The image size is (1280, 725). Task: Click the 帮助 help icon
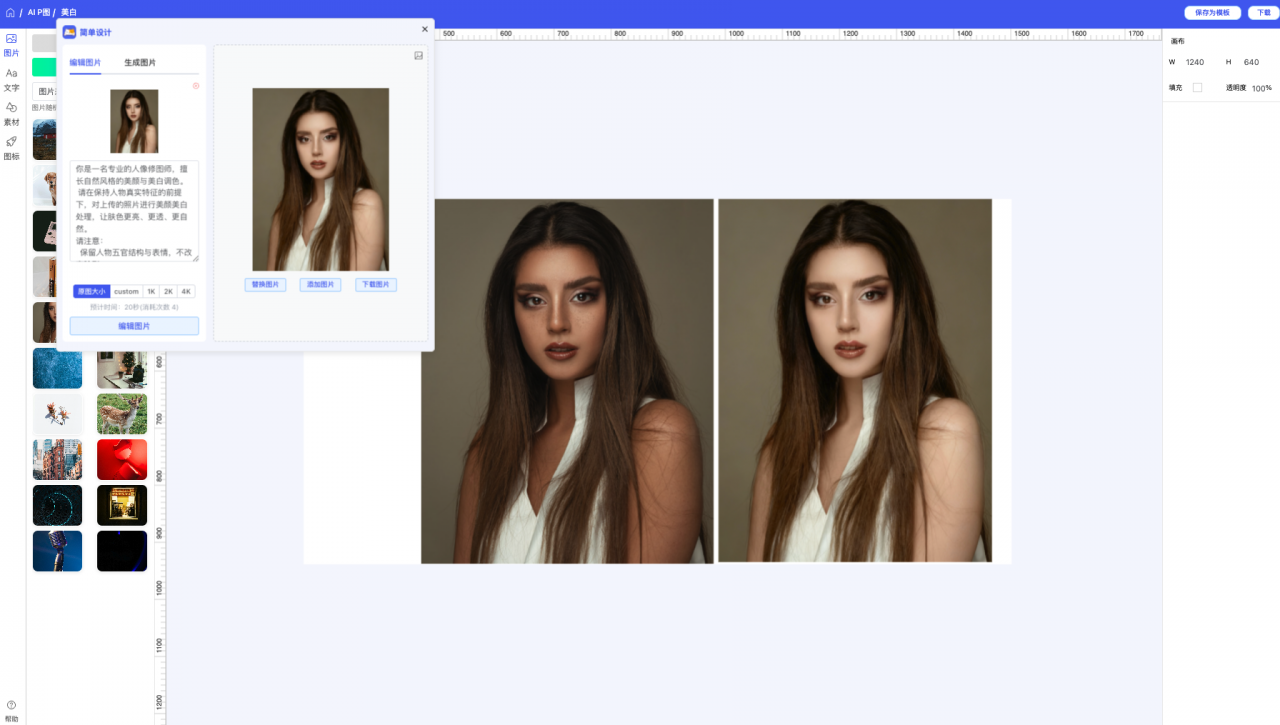(x=11, y=710)
